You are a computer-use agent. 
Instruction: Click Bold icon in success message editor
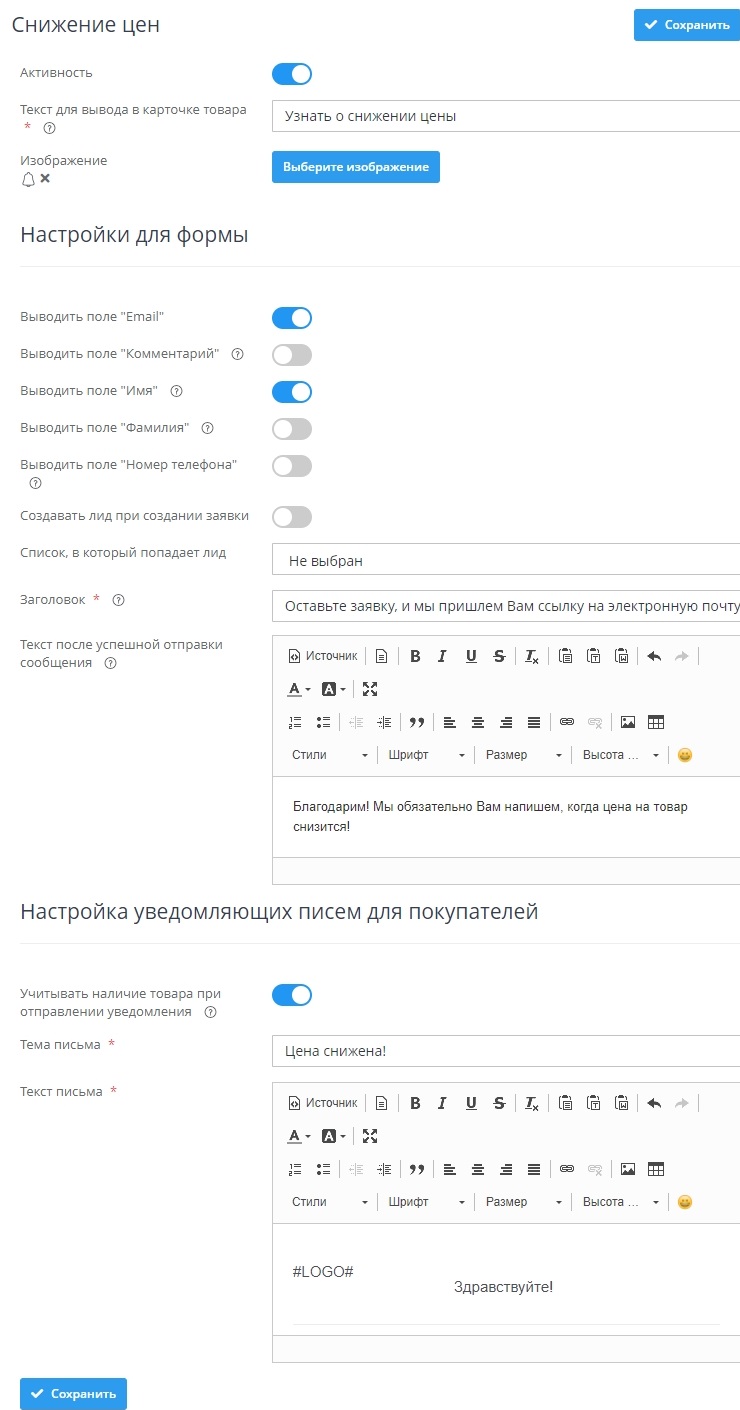coord(415,656)
